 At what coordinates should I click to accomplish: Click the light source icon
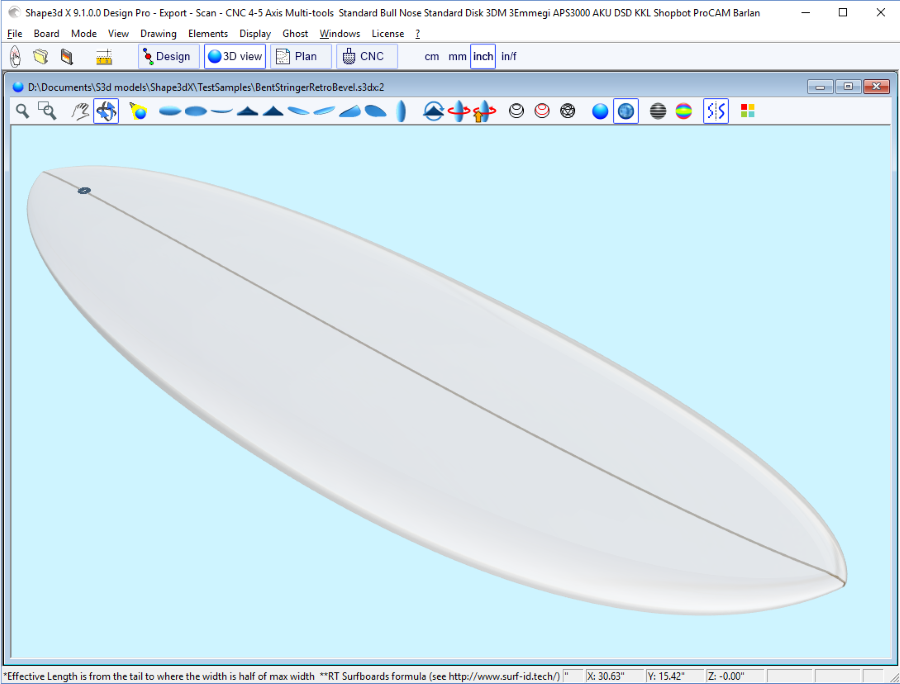point(138,111)
